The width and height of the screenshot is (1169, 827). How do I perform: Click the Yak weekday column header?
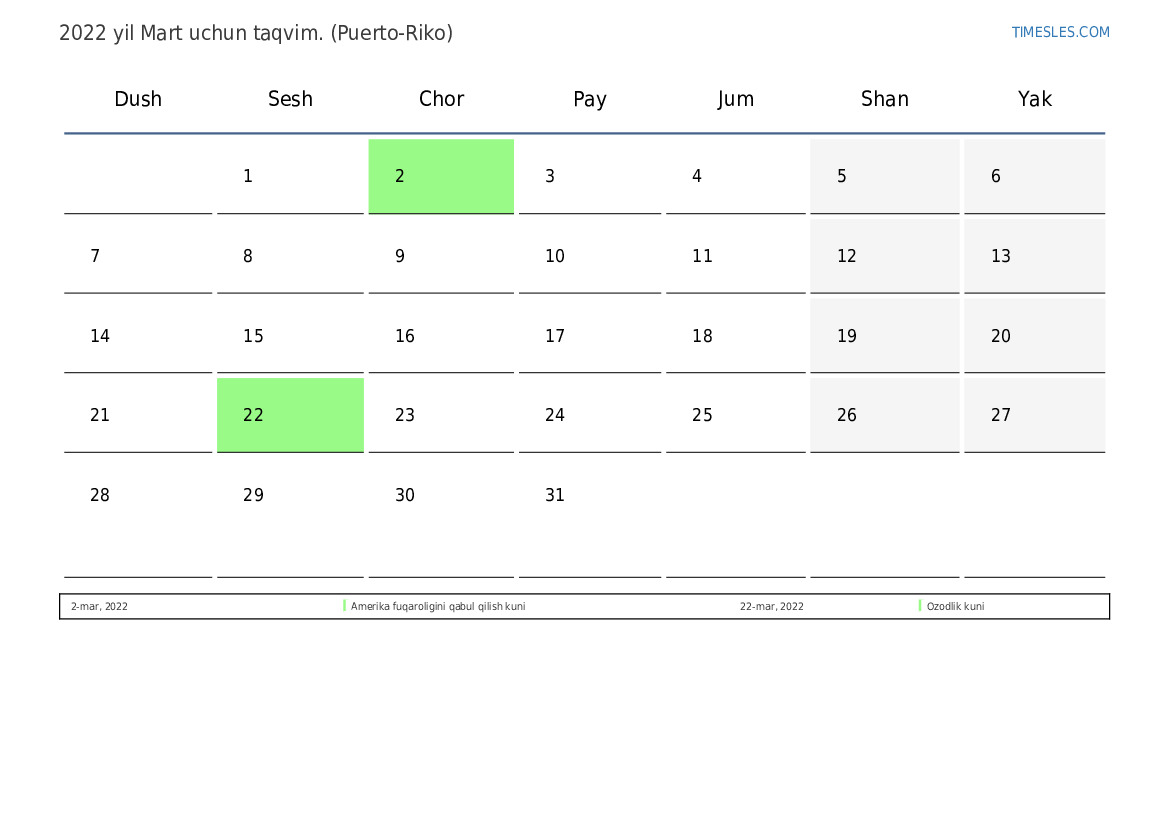(1034, 99)
